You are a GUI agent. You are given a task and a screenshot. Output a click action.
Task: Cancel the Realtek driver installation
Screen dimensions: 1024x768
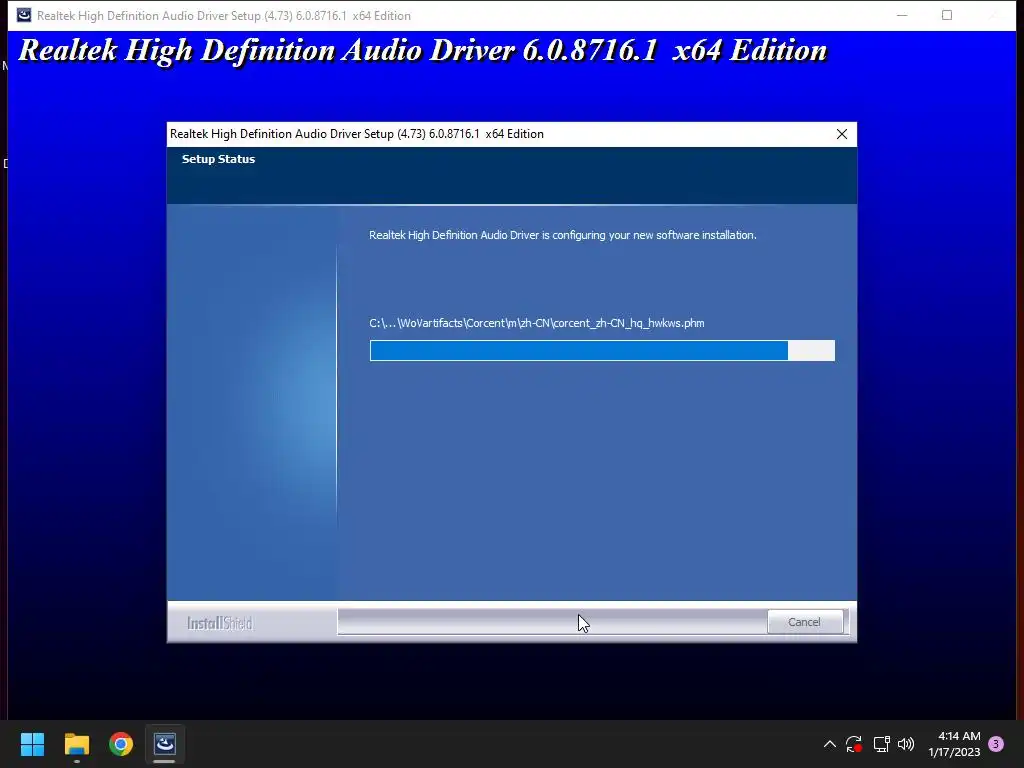(x=805, y=622)
